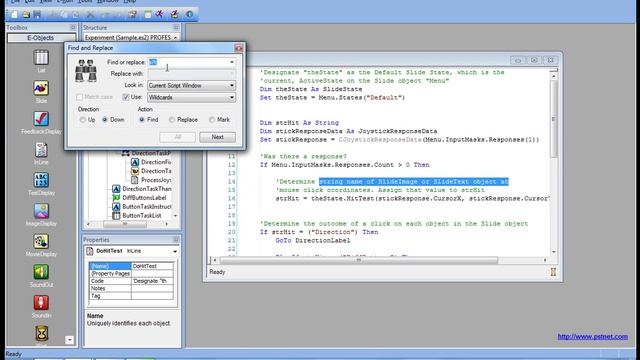Open the Find or replace dropdown arrow
This screenshot has height=360, width=640.
231,62
